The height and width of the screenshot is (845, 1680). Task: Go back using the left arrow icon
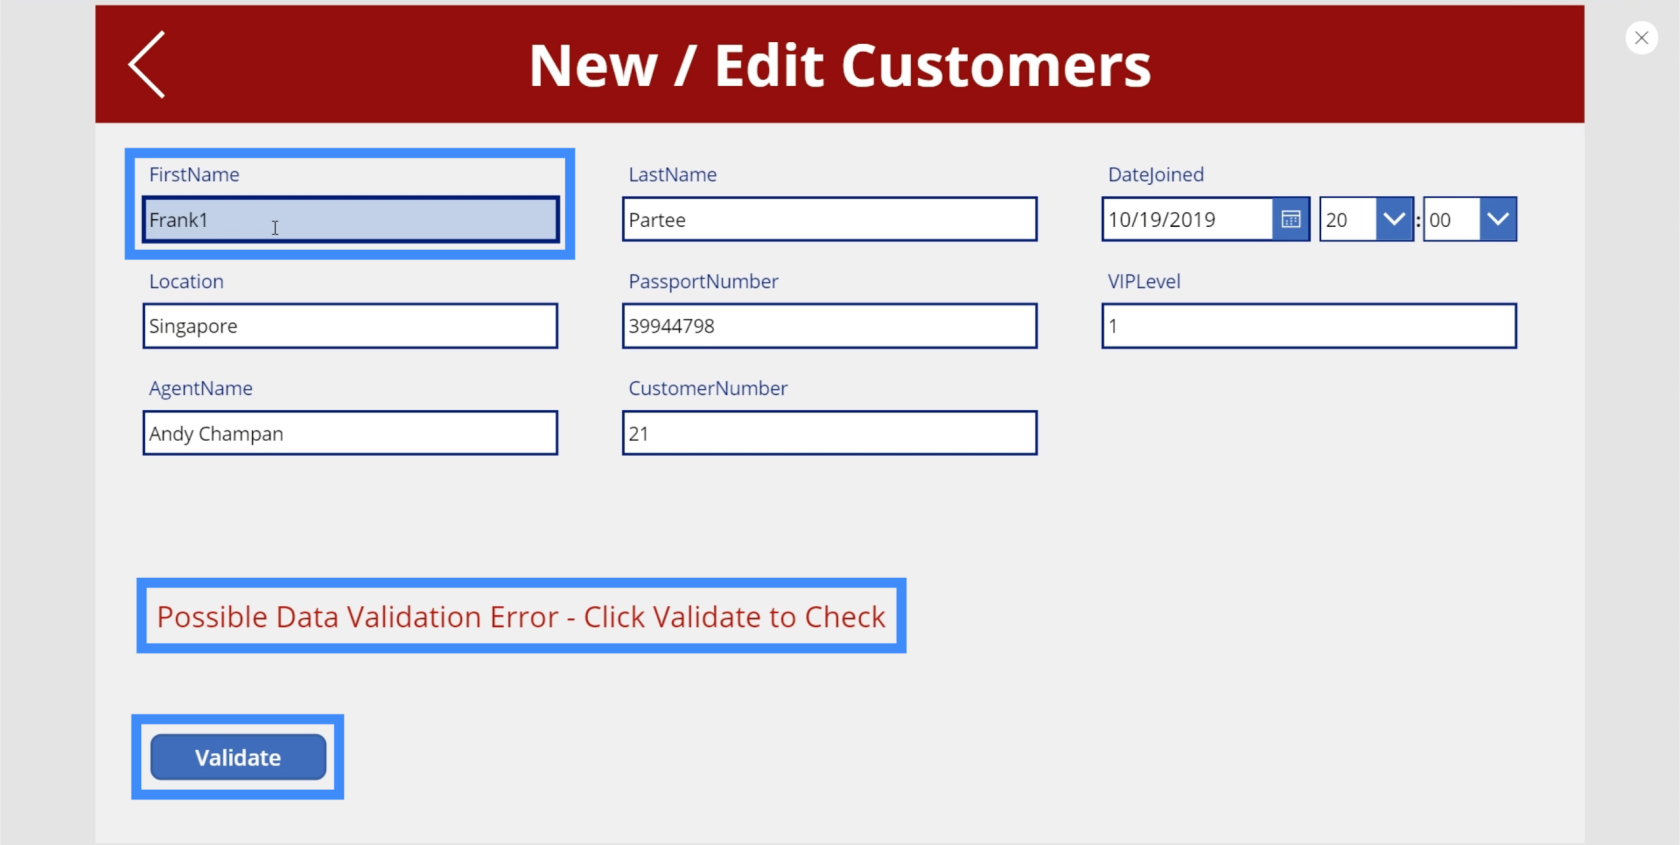tap(146, 64)
